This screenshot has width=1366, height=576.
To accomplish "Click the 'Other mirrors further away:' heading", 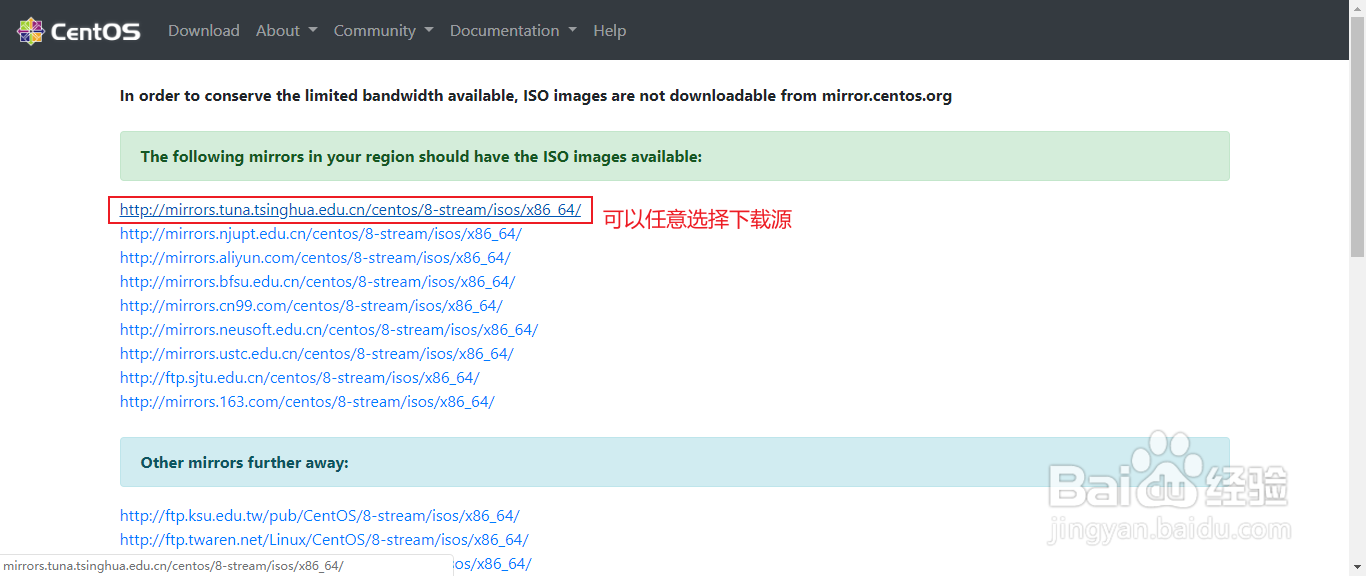I will [244, 462].
